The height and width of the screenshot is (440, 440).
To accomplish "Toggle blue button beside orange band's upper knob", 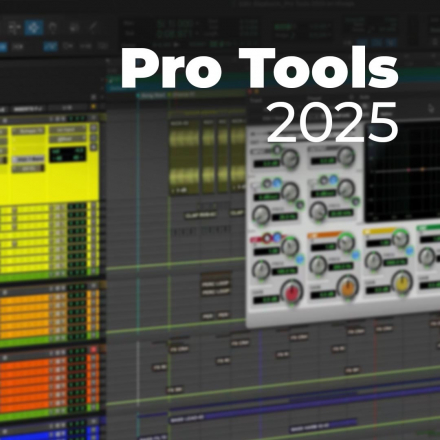I will (x=355, y=255).
